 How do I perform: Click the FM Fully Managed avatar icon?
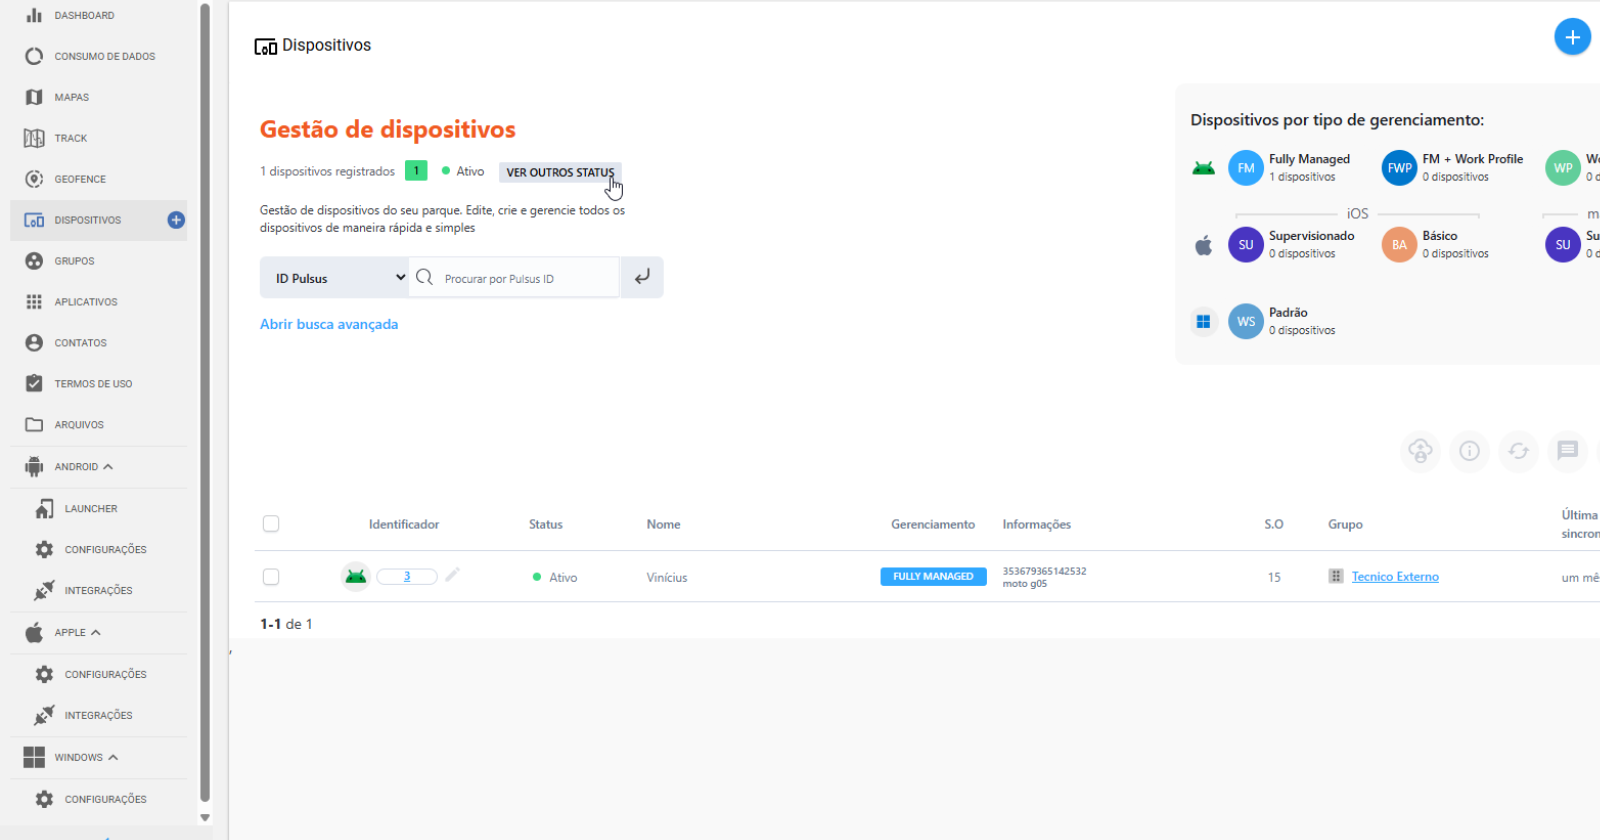coord(1246,168)
